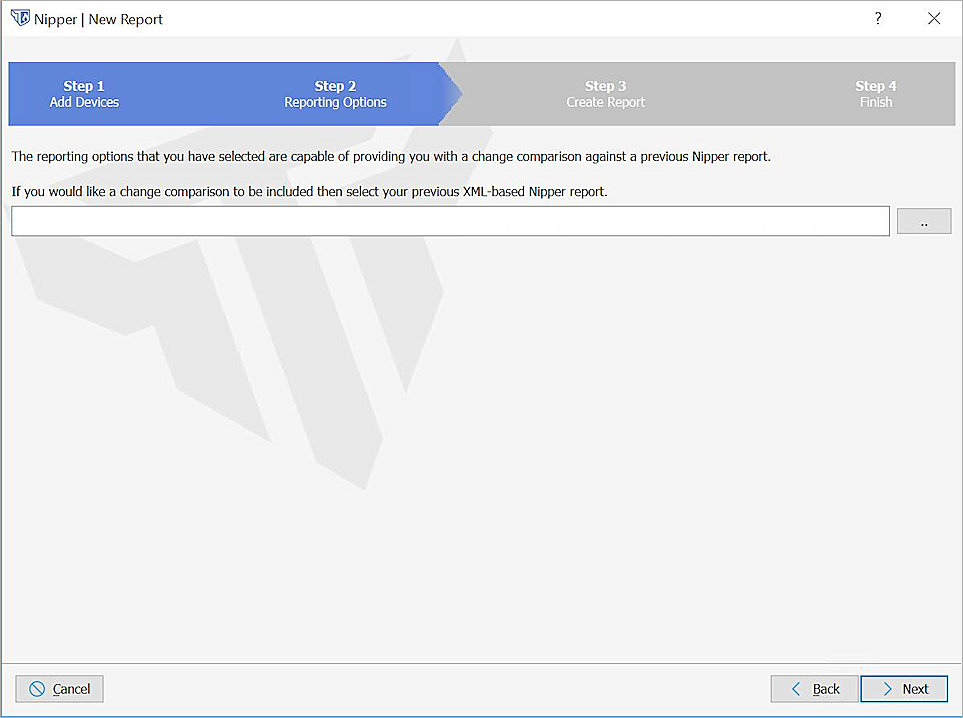Screen dimensions: 963x718
Task: Cancel the New Report wizard
Action: [x=59, y=689]
